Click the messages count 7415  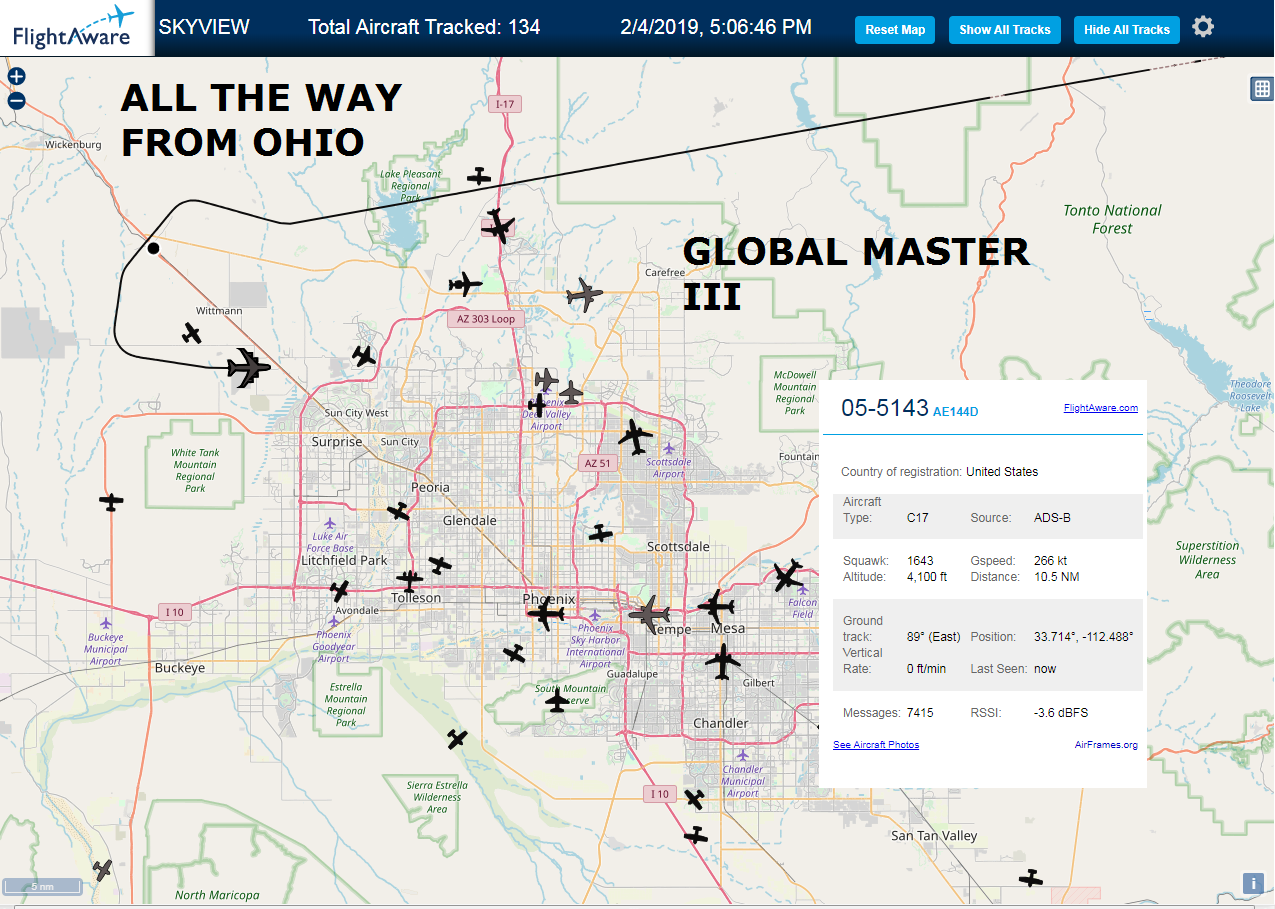click(920, 713)
